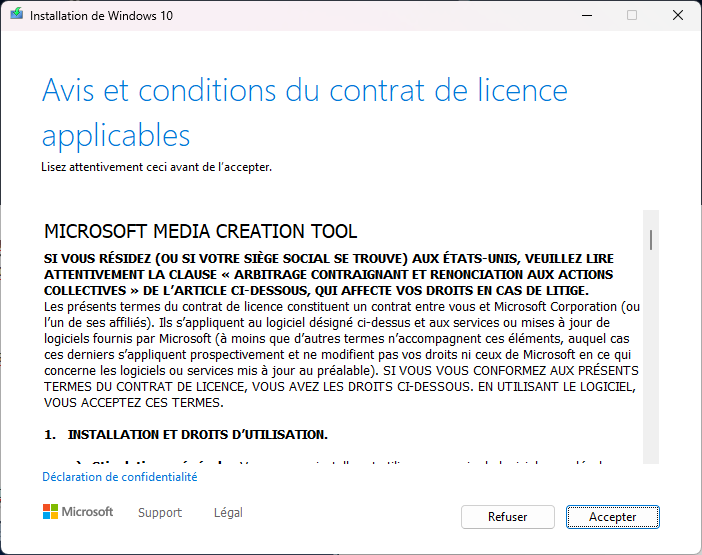Click the 'VOUS ACCEPTEZ CES TERMES.' line

coord(133,403)
